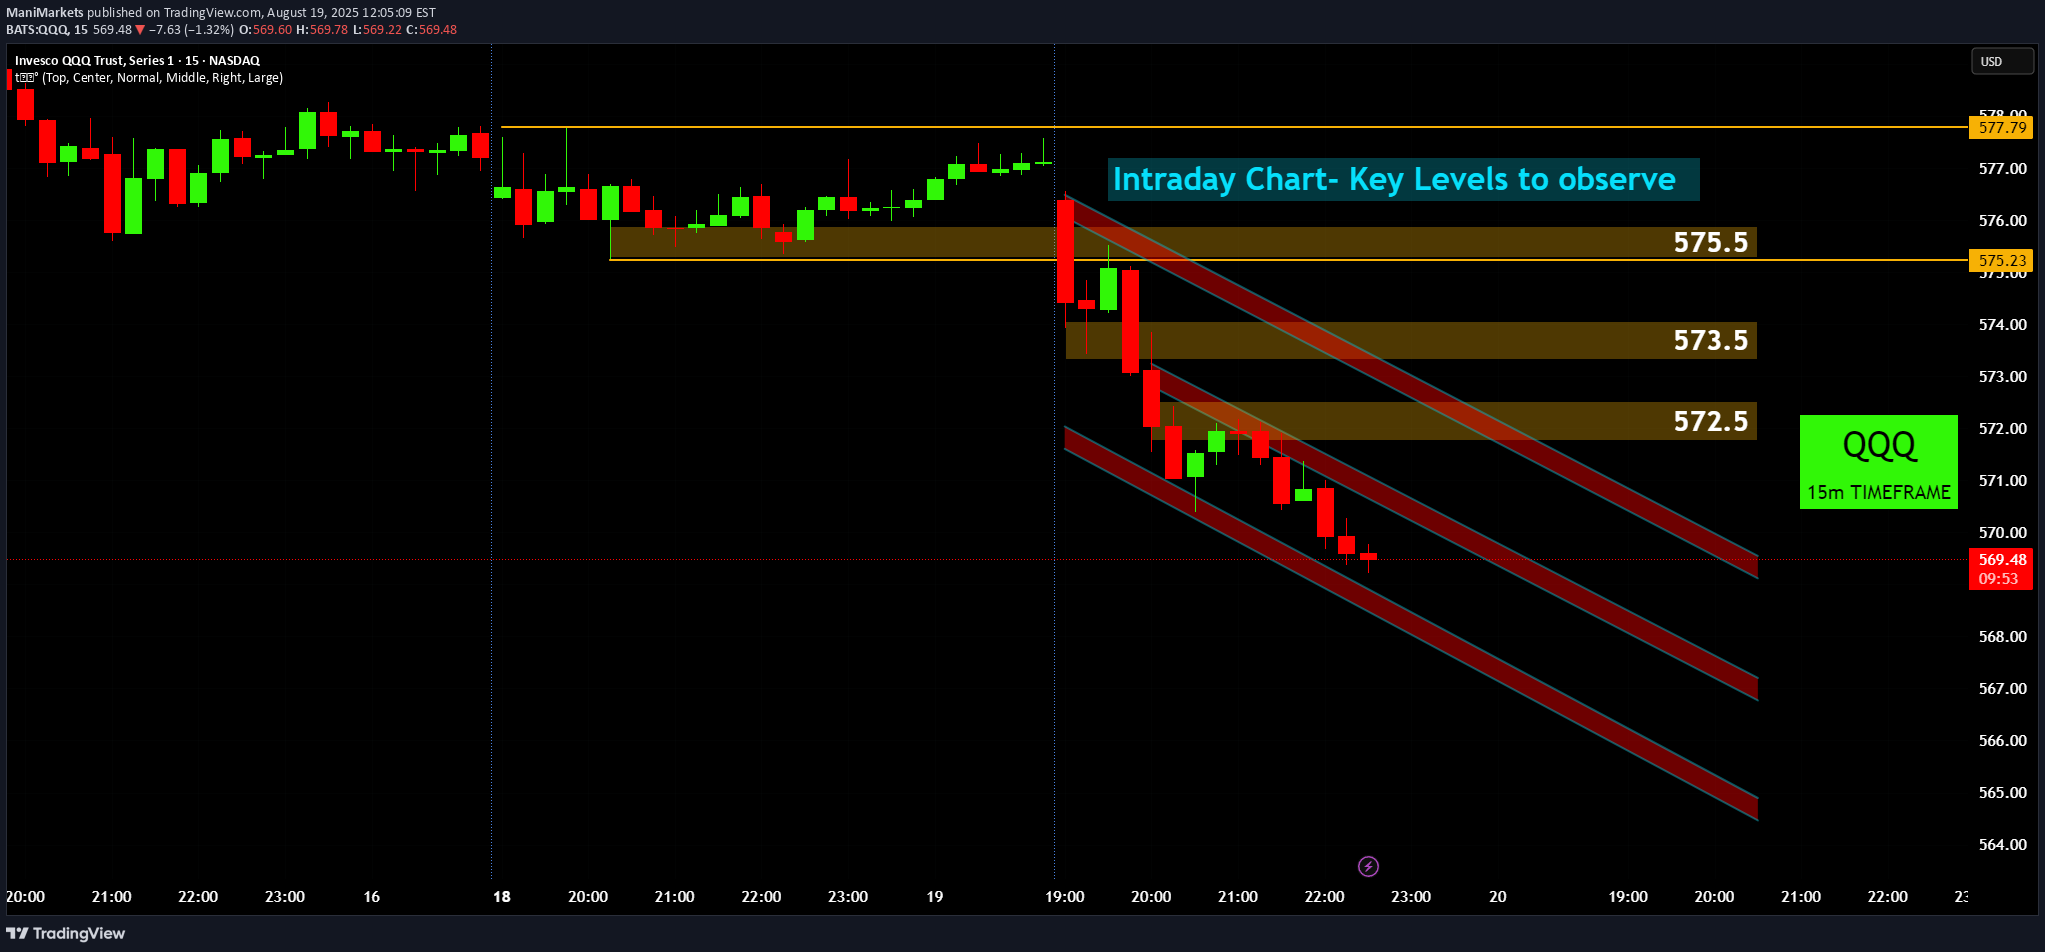Click the 574.00 price axis label
Viewport: 2045px width, 952px height.
2002,325
